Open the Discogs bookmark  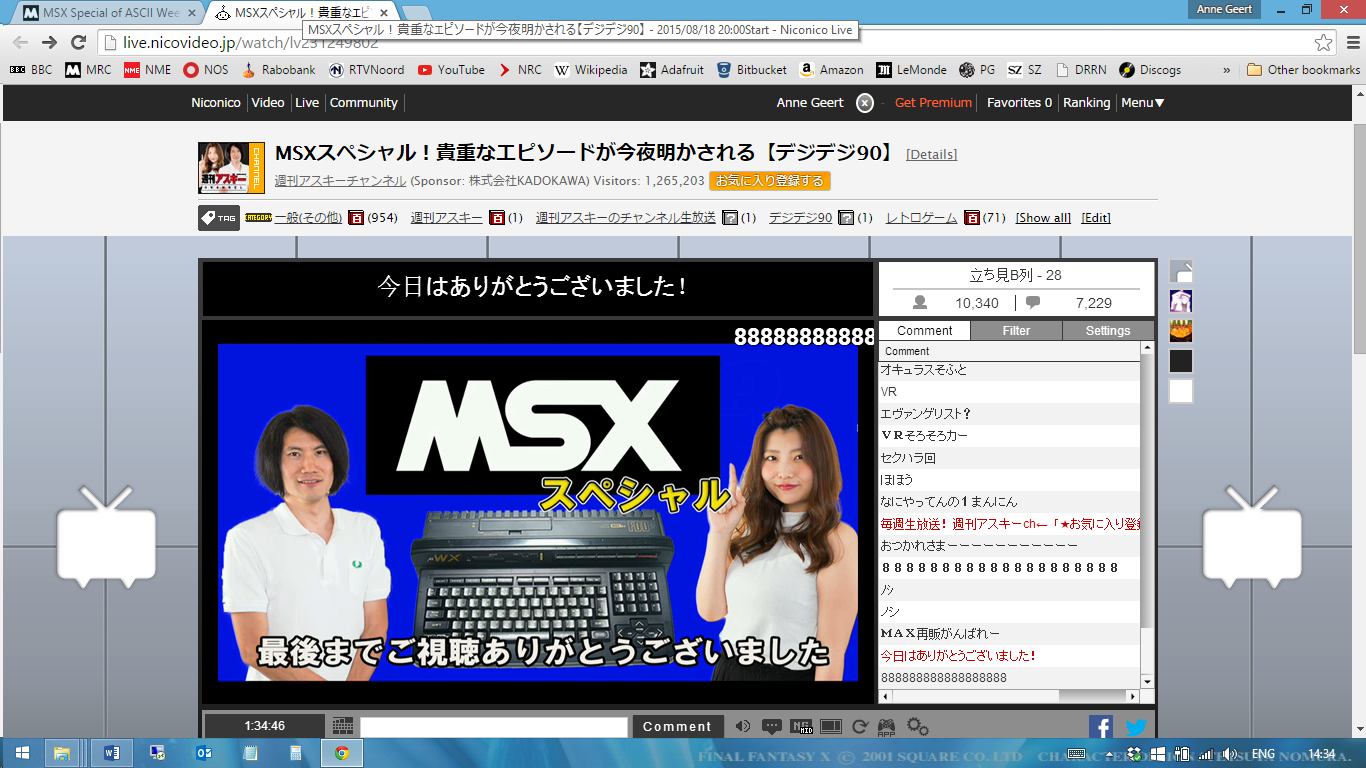point(1150,70)
